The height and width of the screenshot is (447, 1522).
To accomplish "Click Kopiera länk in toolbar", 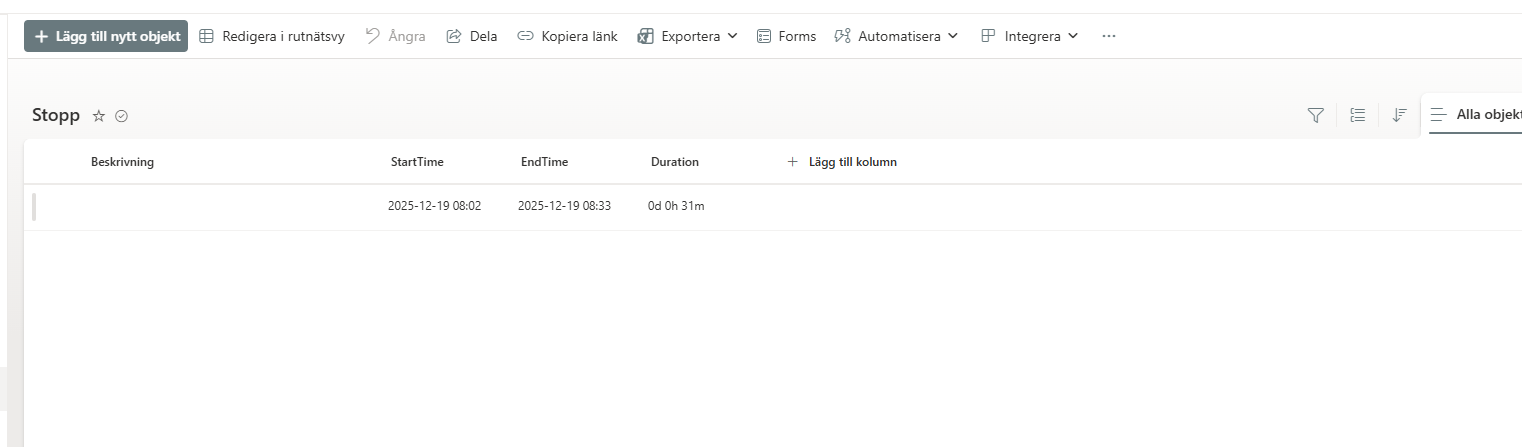I will pyautogui.click(x=567, y=36).
